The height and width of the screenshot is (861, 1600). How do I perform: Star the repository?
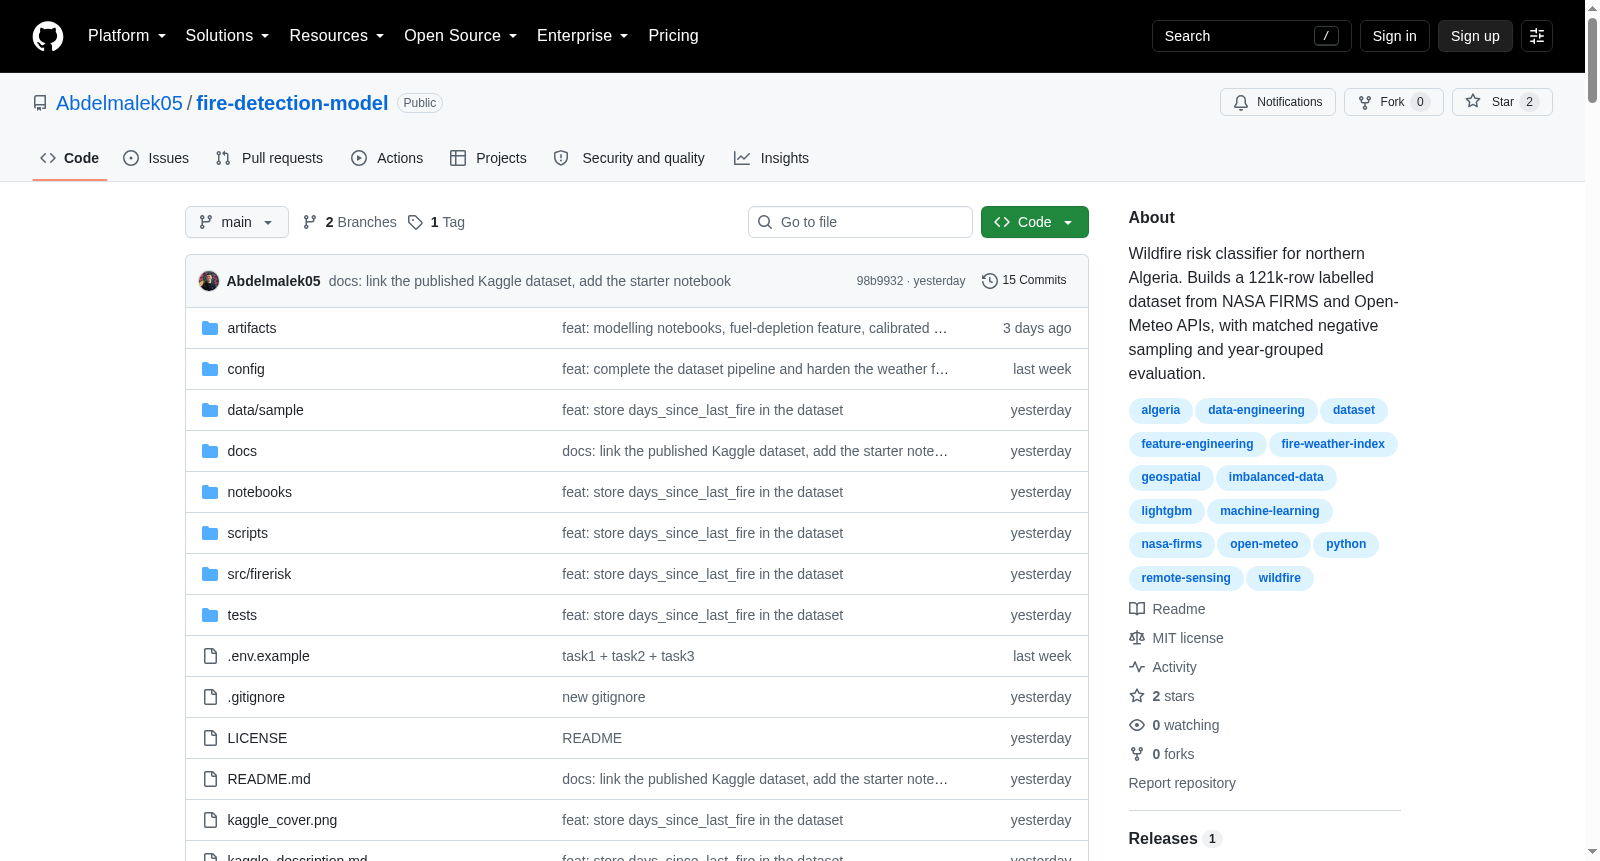[x=1502, y=102]
